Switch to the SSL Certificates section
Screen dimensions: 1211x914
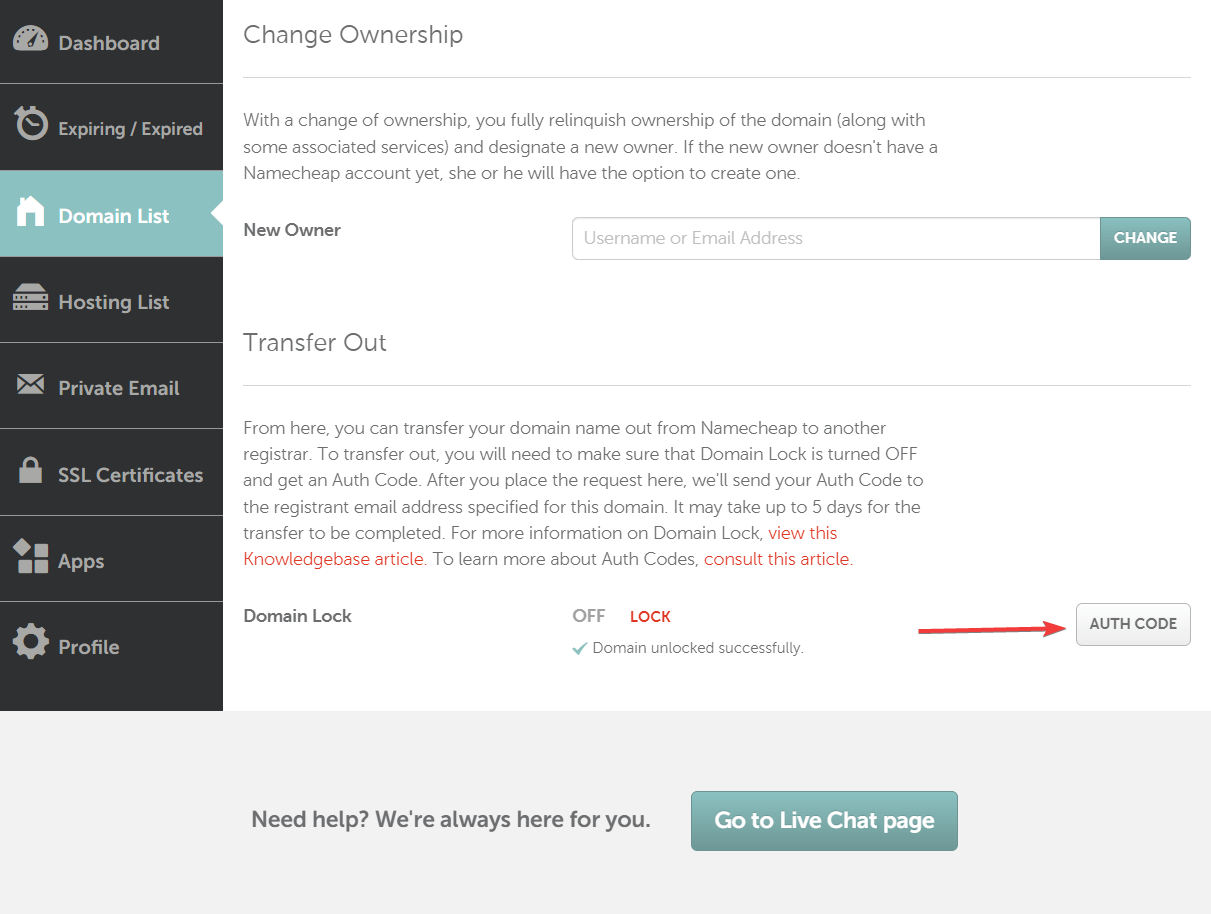(129, 473)
